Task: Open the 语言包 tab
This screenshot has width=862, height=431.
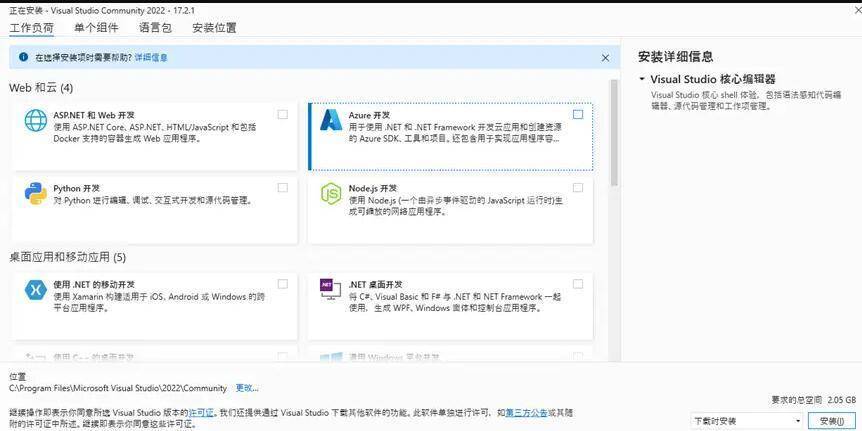Action: tap(155, 27)
